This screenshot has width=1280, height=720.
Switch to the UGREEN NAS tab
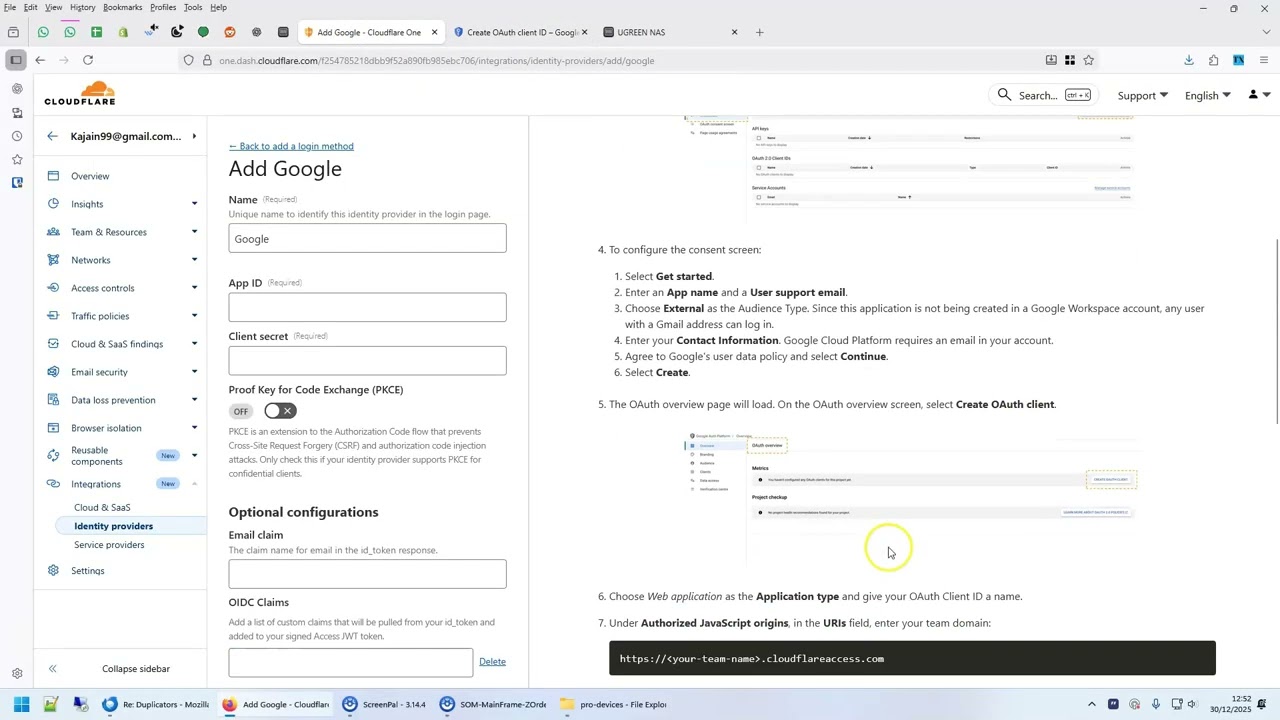point(670,32)
